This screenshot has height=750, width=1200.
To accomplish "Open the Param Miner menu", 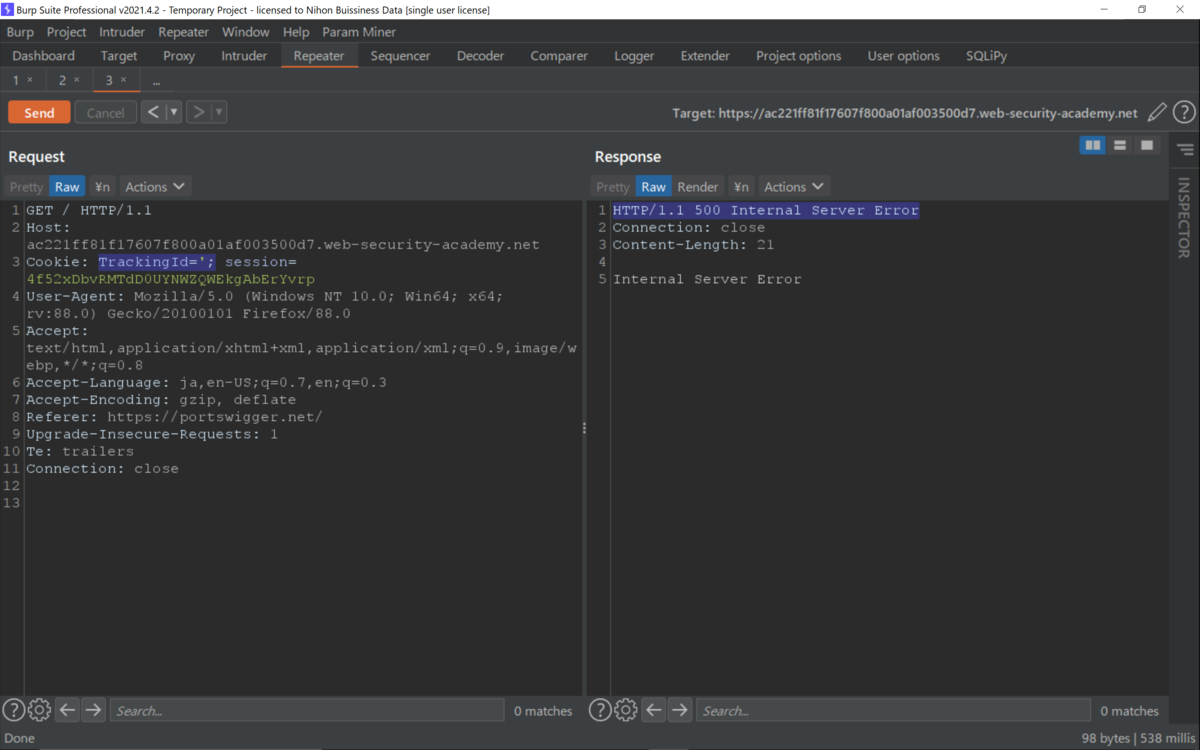I will click(359, 32).
